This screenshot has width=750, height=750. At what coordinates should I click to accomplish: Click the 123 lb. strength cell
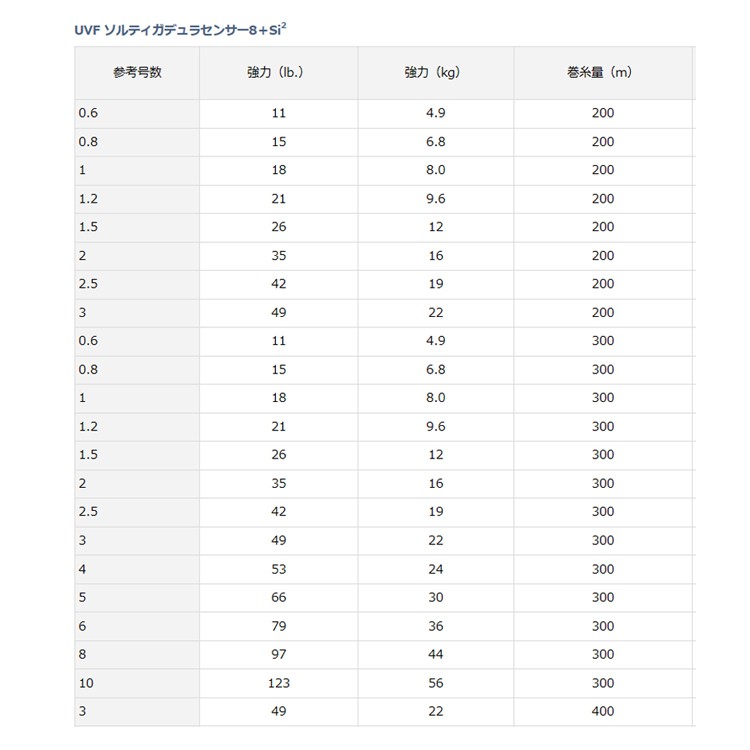(x=278, y=683)
